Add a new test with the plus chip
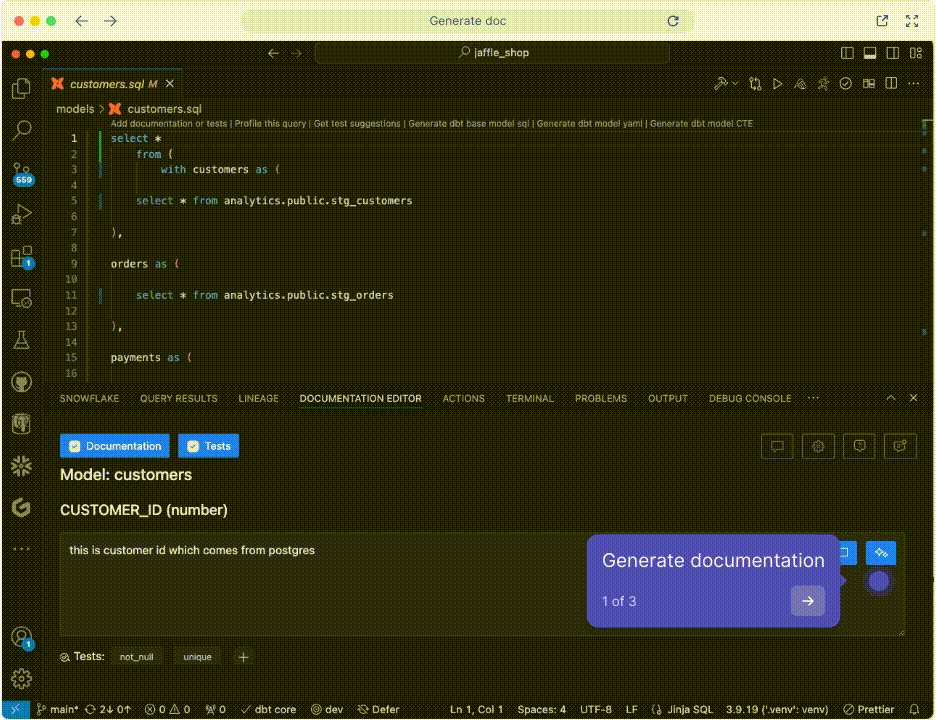Viewport: 936px width, 720px height. pyautogui.click(x=243, y=656)
